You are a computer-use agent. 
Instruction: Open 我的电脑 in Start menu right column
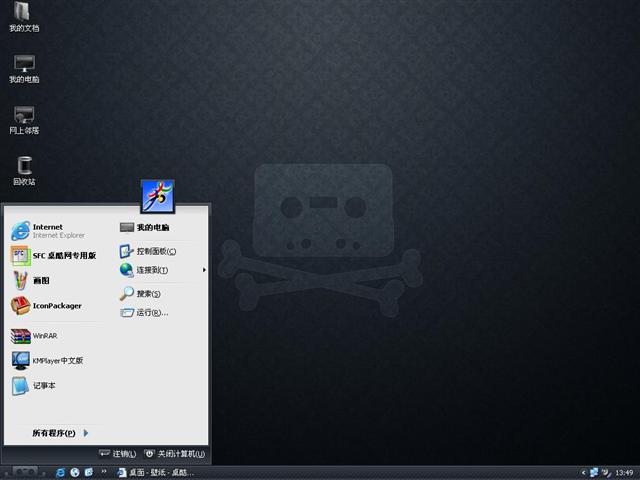click(144, 227)
